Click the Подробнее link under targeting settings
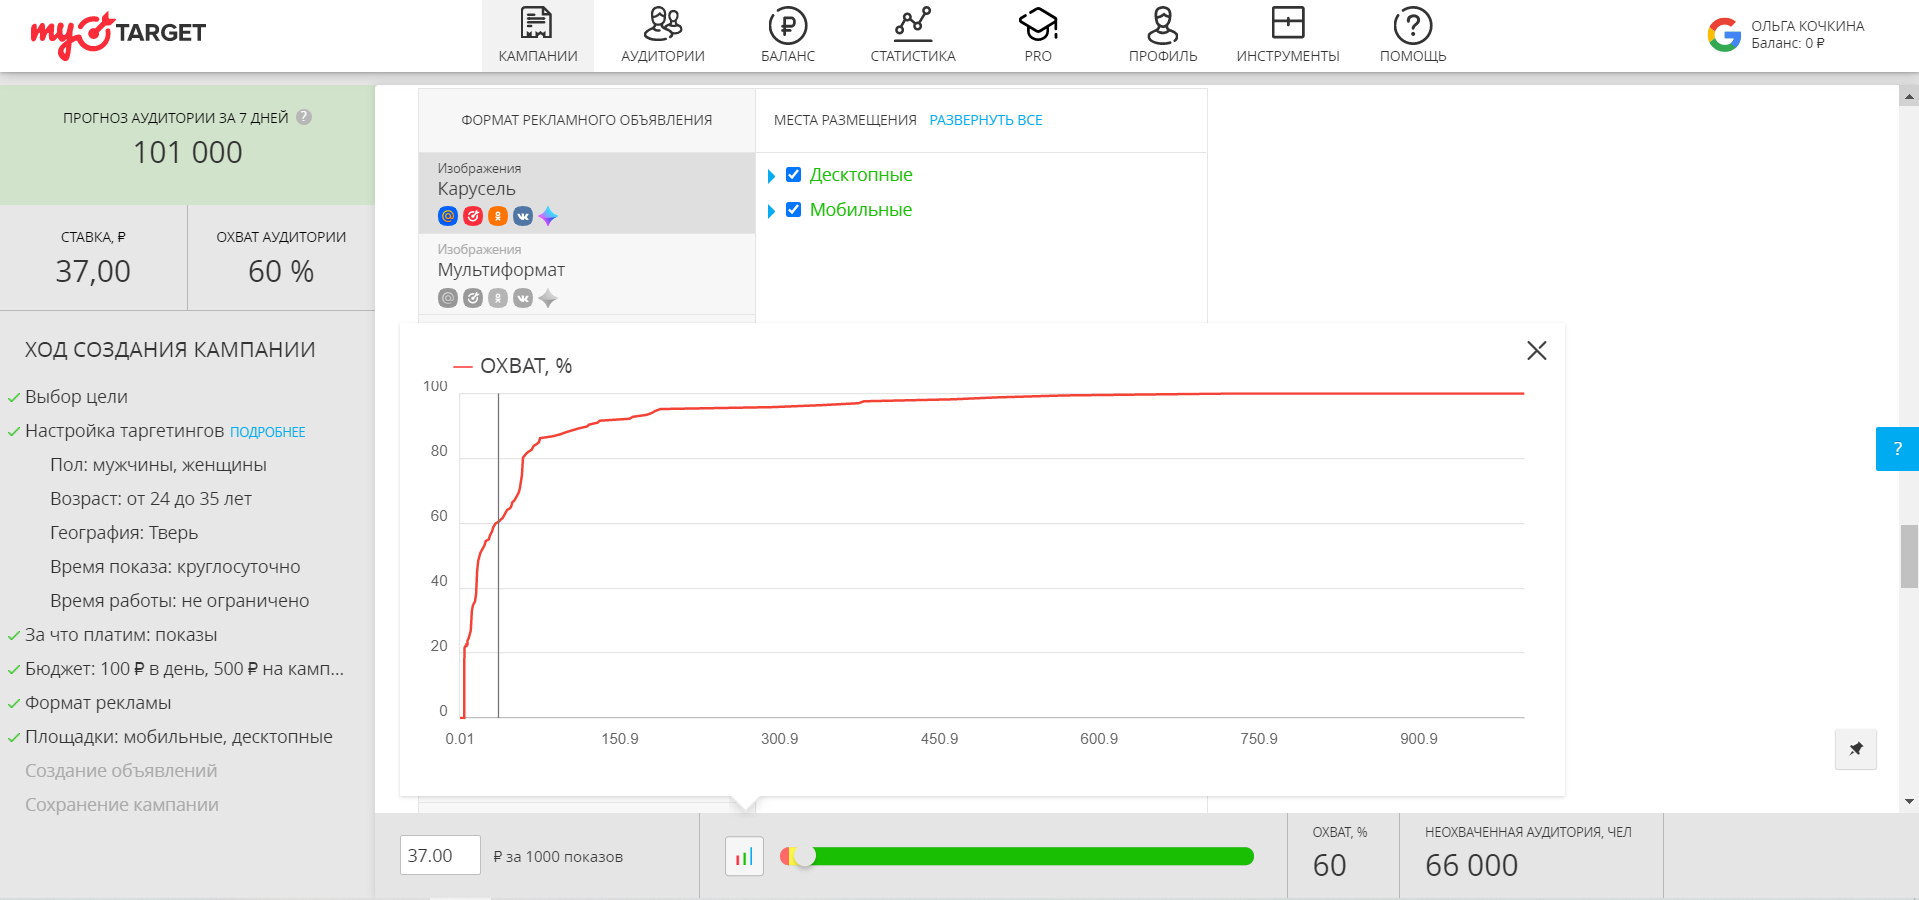1919x900 pixels. click(267, 432)
